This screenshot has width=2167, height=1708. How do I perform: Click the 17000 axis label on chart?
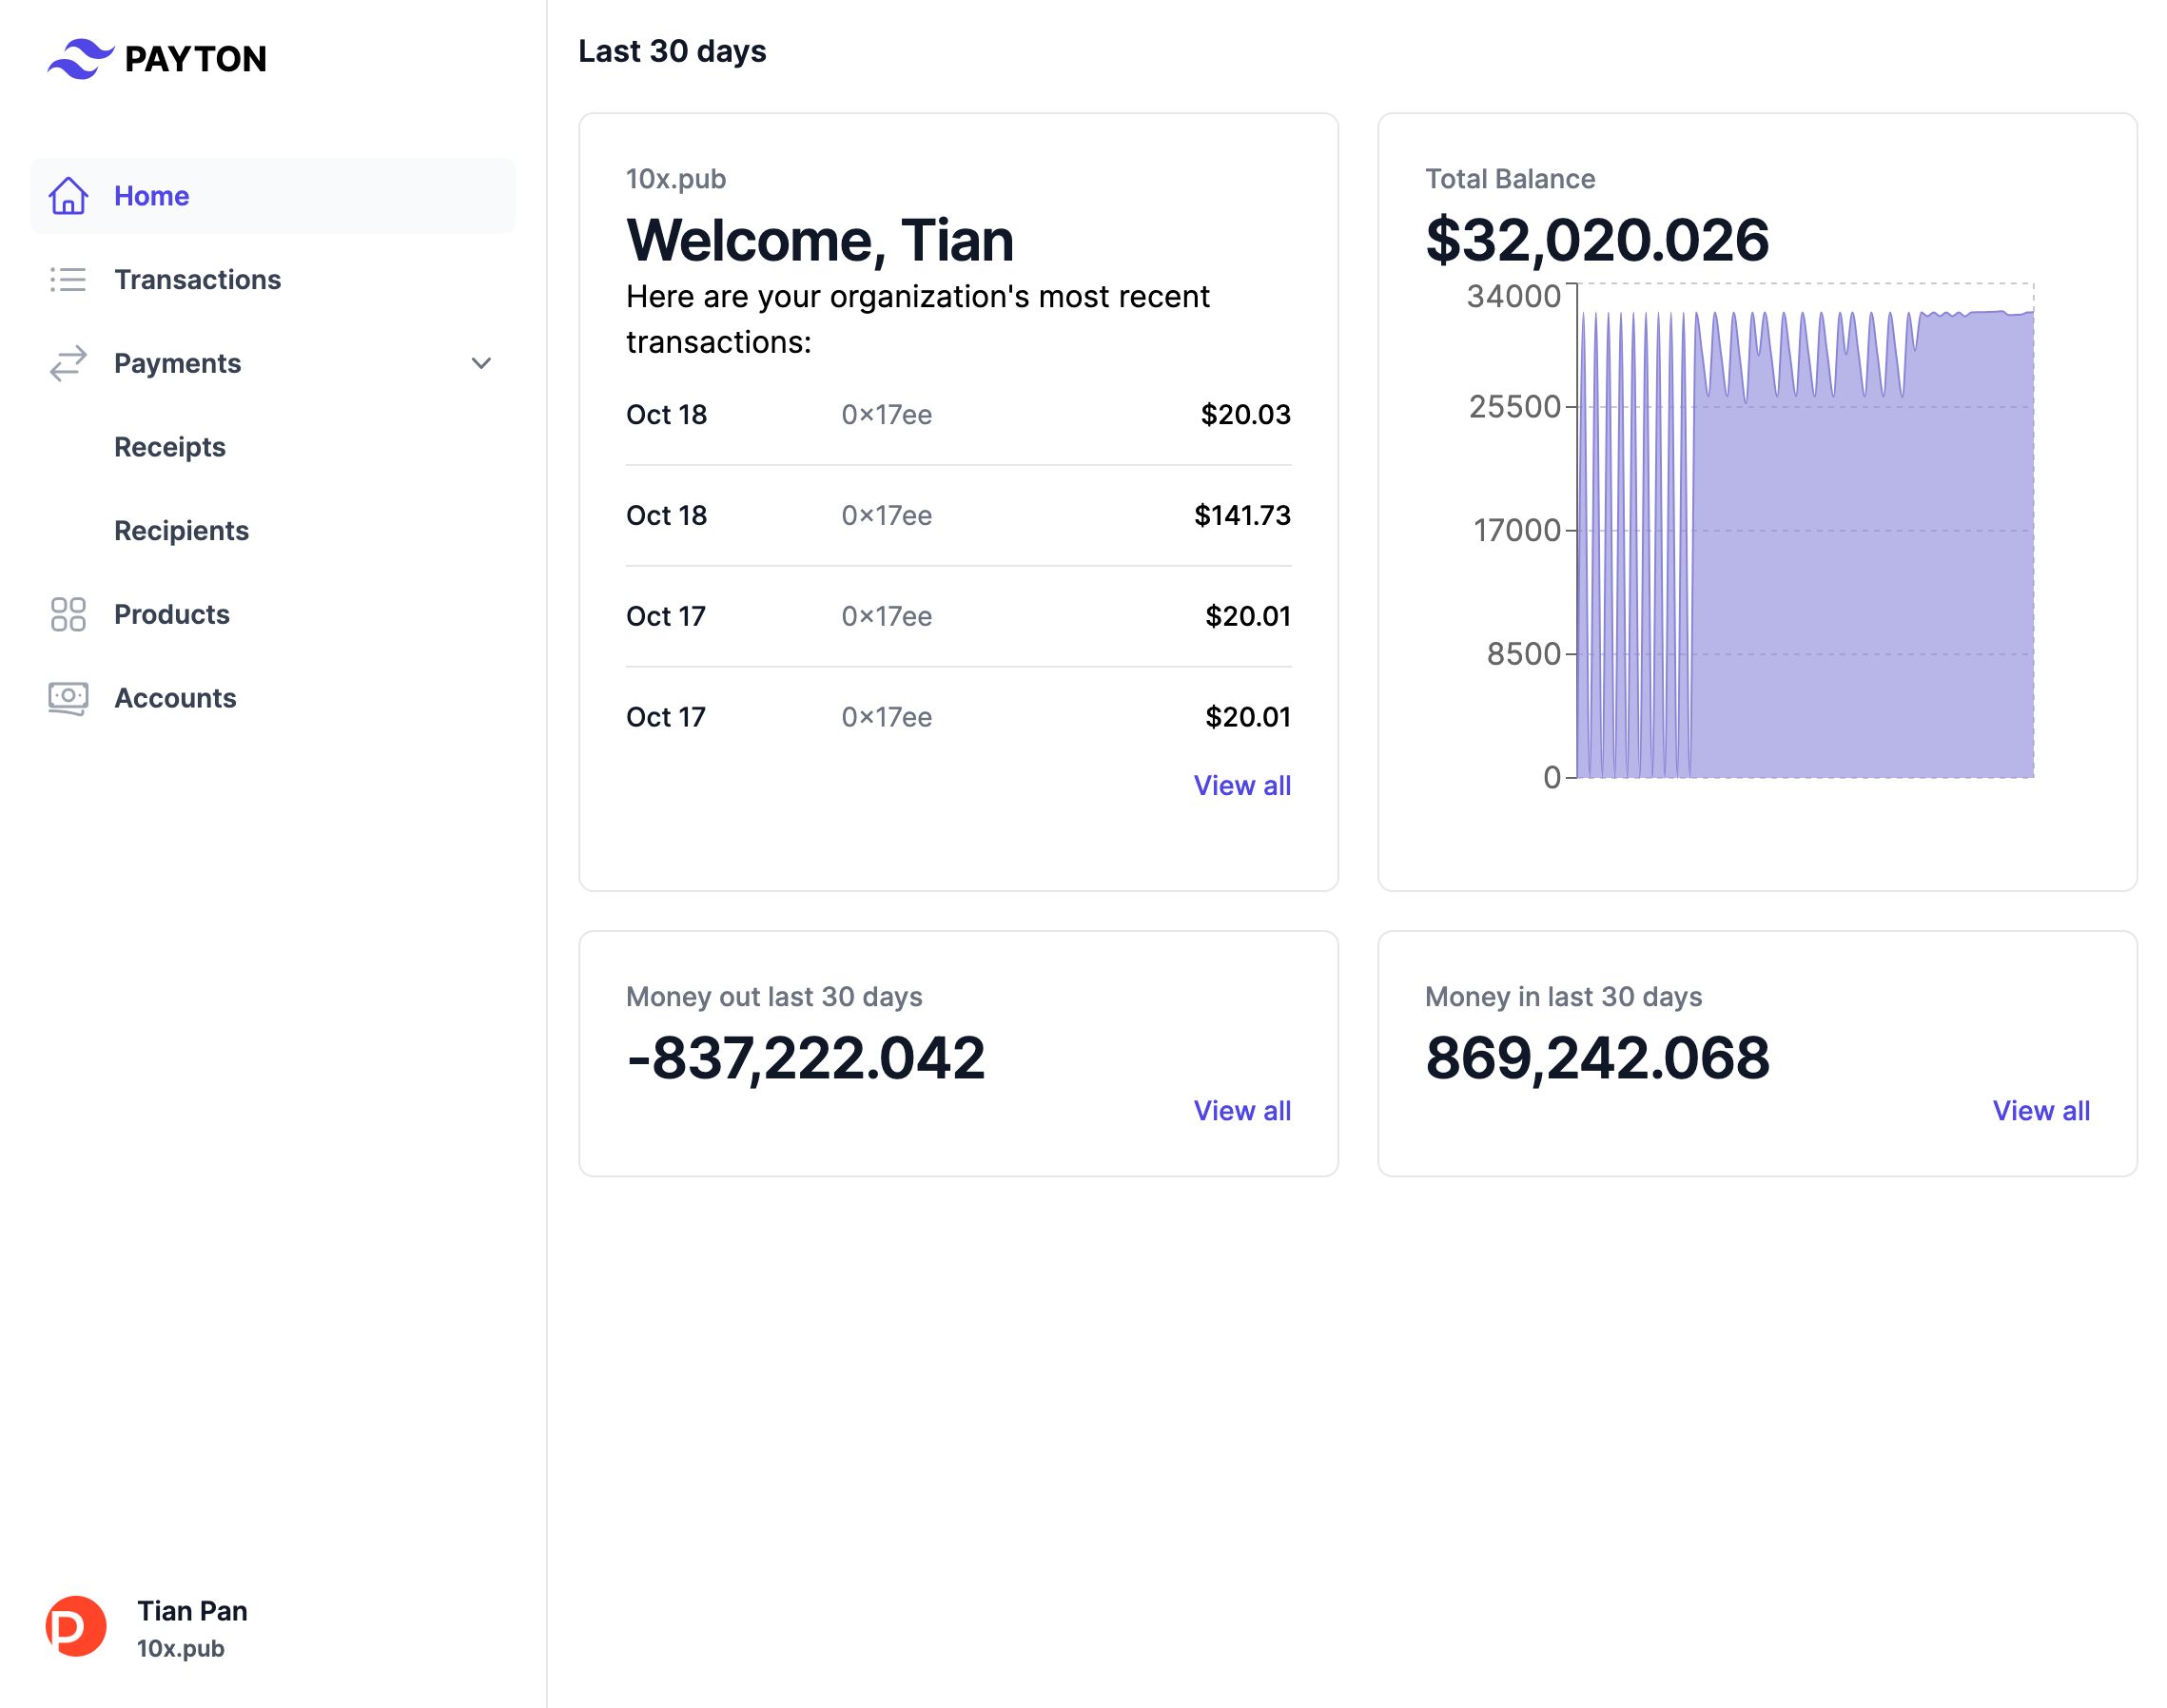tap(1517, 530)
